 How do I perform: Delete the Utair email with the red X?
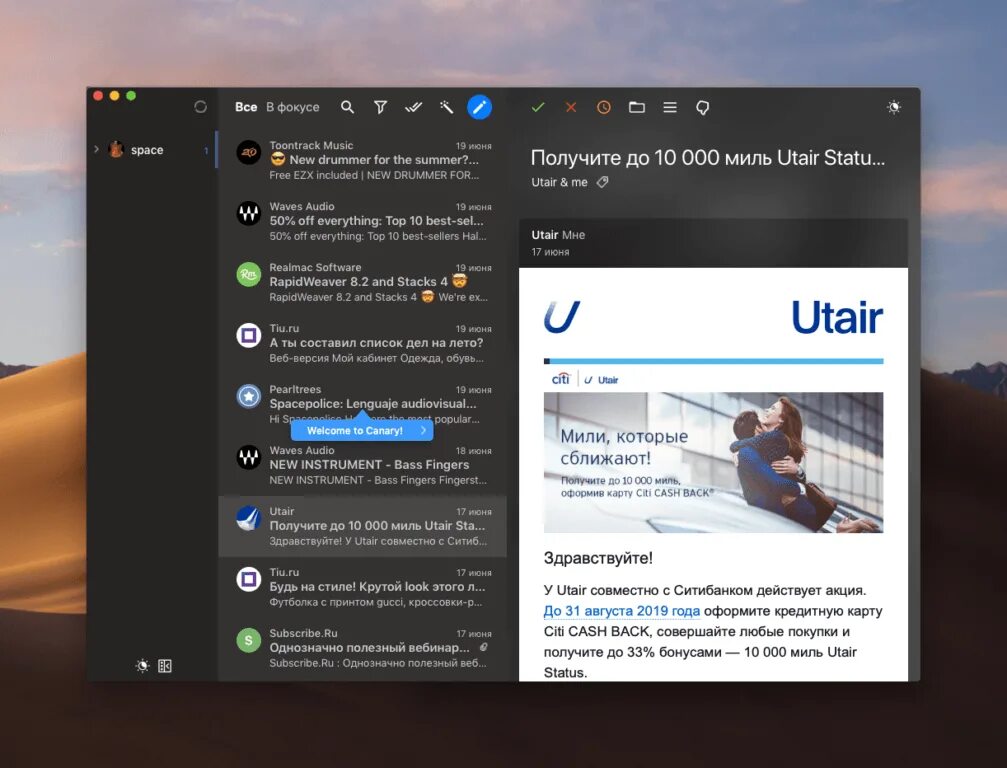570,106
